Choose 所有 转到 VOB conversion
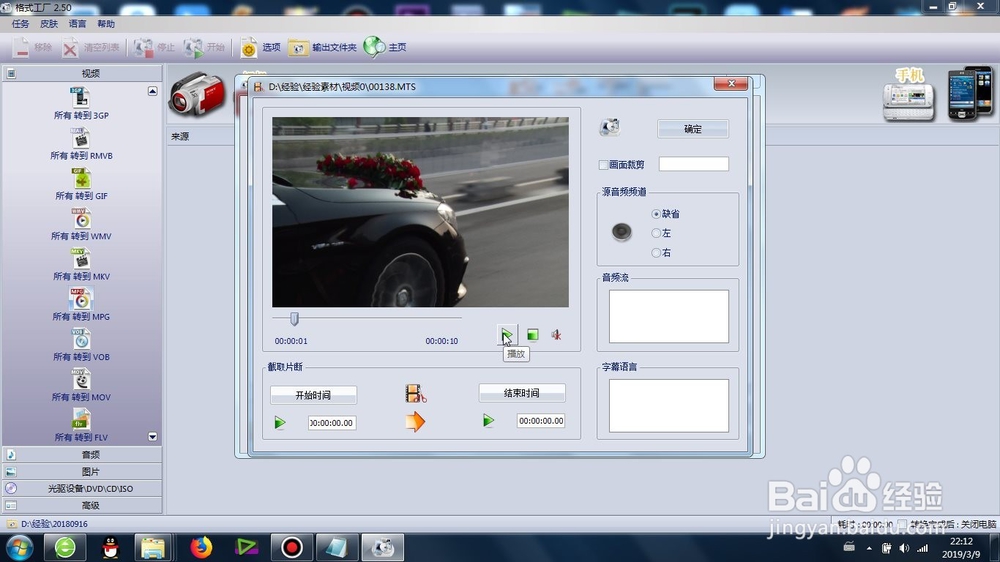 coord(81,345)
